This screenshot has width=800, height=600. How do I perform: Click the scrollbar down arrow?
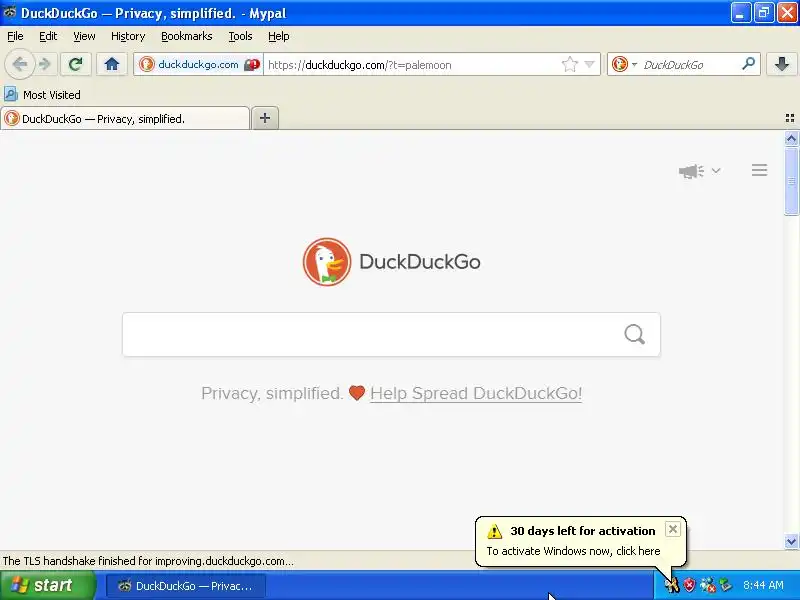point(791,541)
